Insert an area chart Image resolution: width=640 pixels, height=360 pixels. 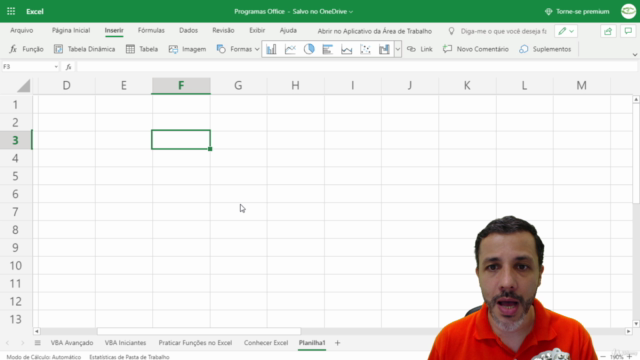coord(347,49)
